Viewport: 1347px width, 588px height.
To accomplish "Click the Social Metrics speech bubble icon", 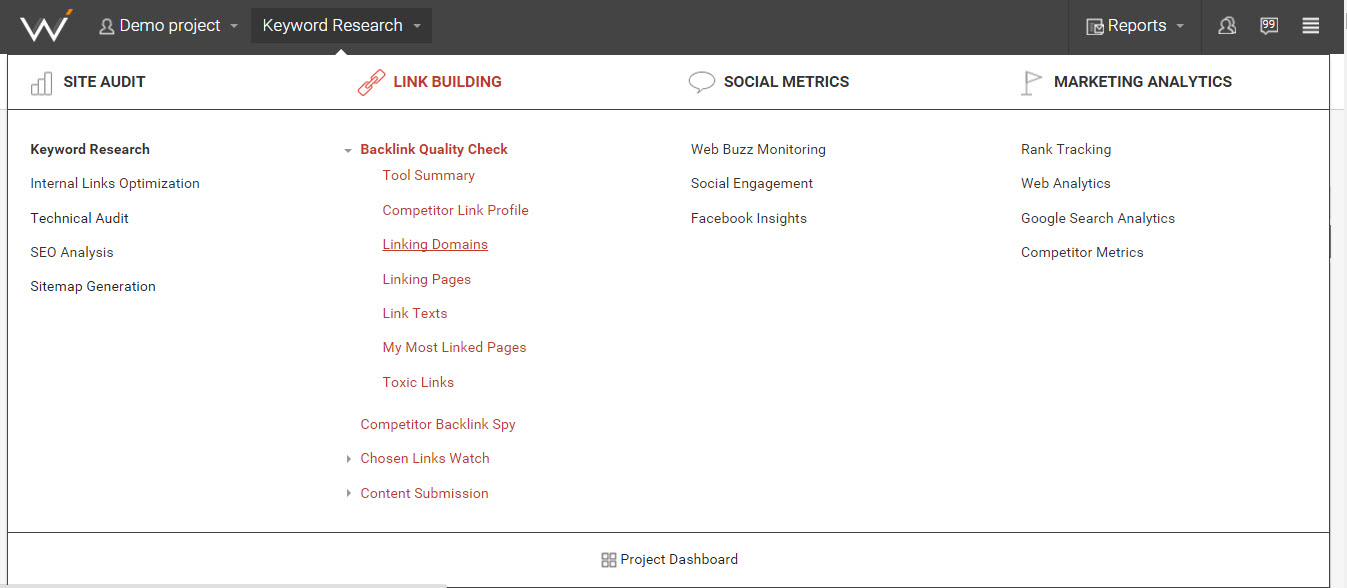I will click(x=702, y=82).
